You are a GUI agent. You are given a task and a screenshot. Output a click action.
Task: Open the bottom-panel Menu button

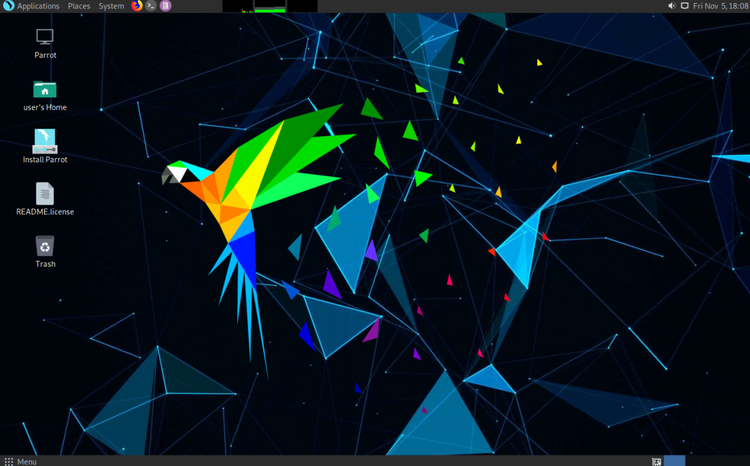click(x=21, y=461)
